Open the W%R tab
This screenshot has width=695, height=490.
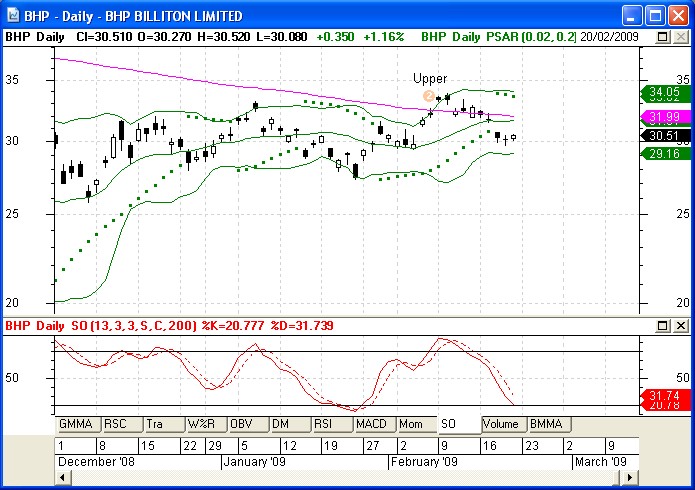tap(205, 424)
